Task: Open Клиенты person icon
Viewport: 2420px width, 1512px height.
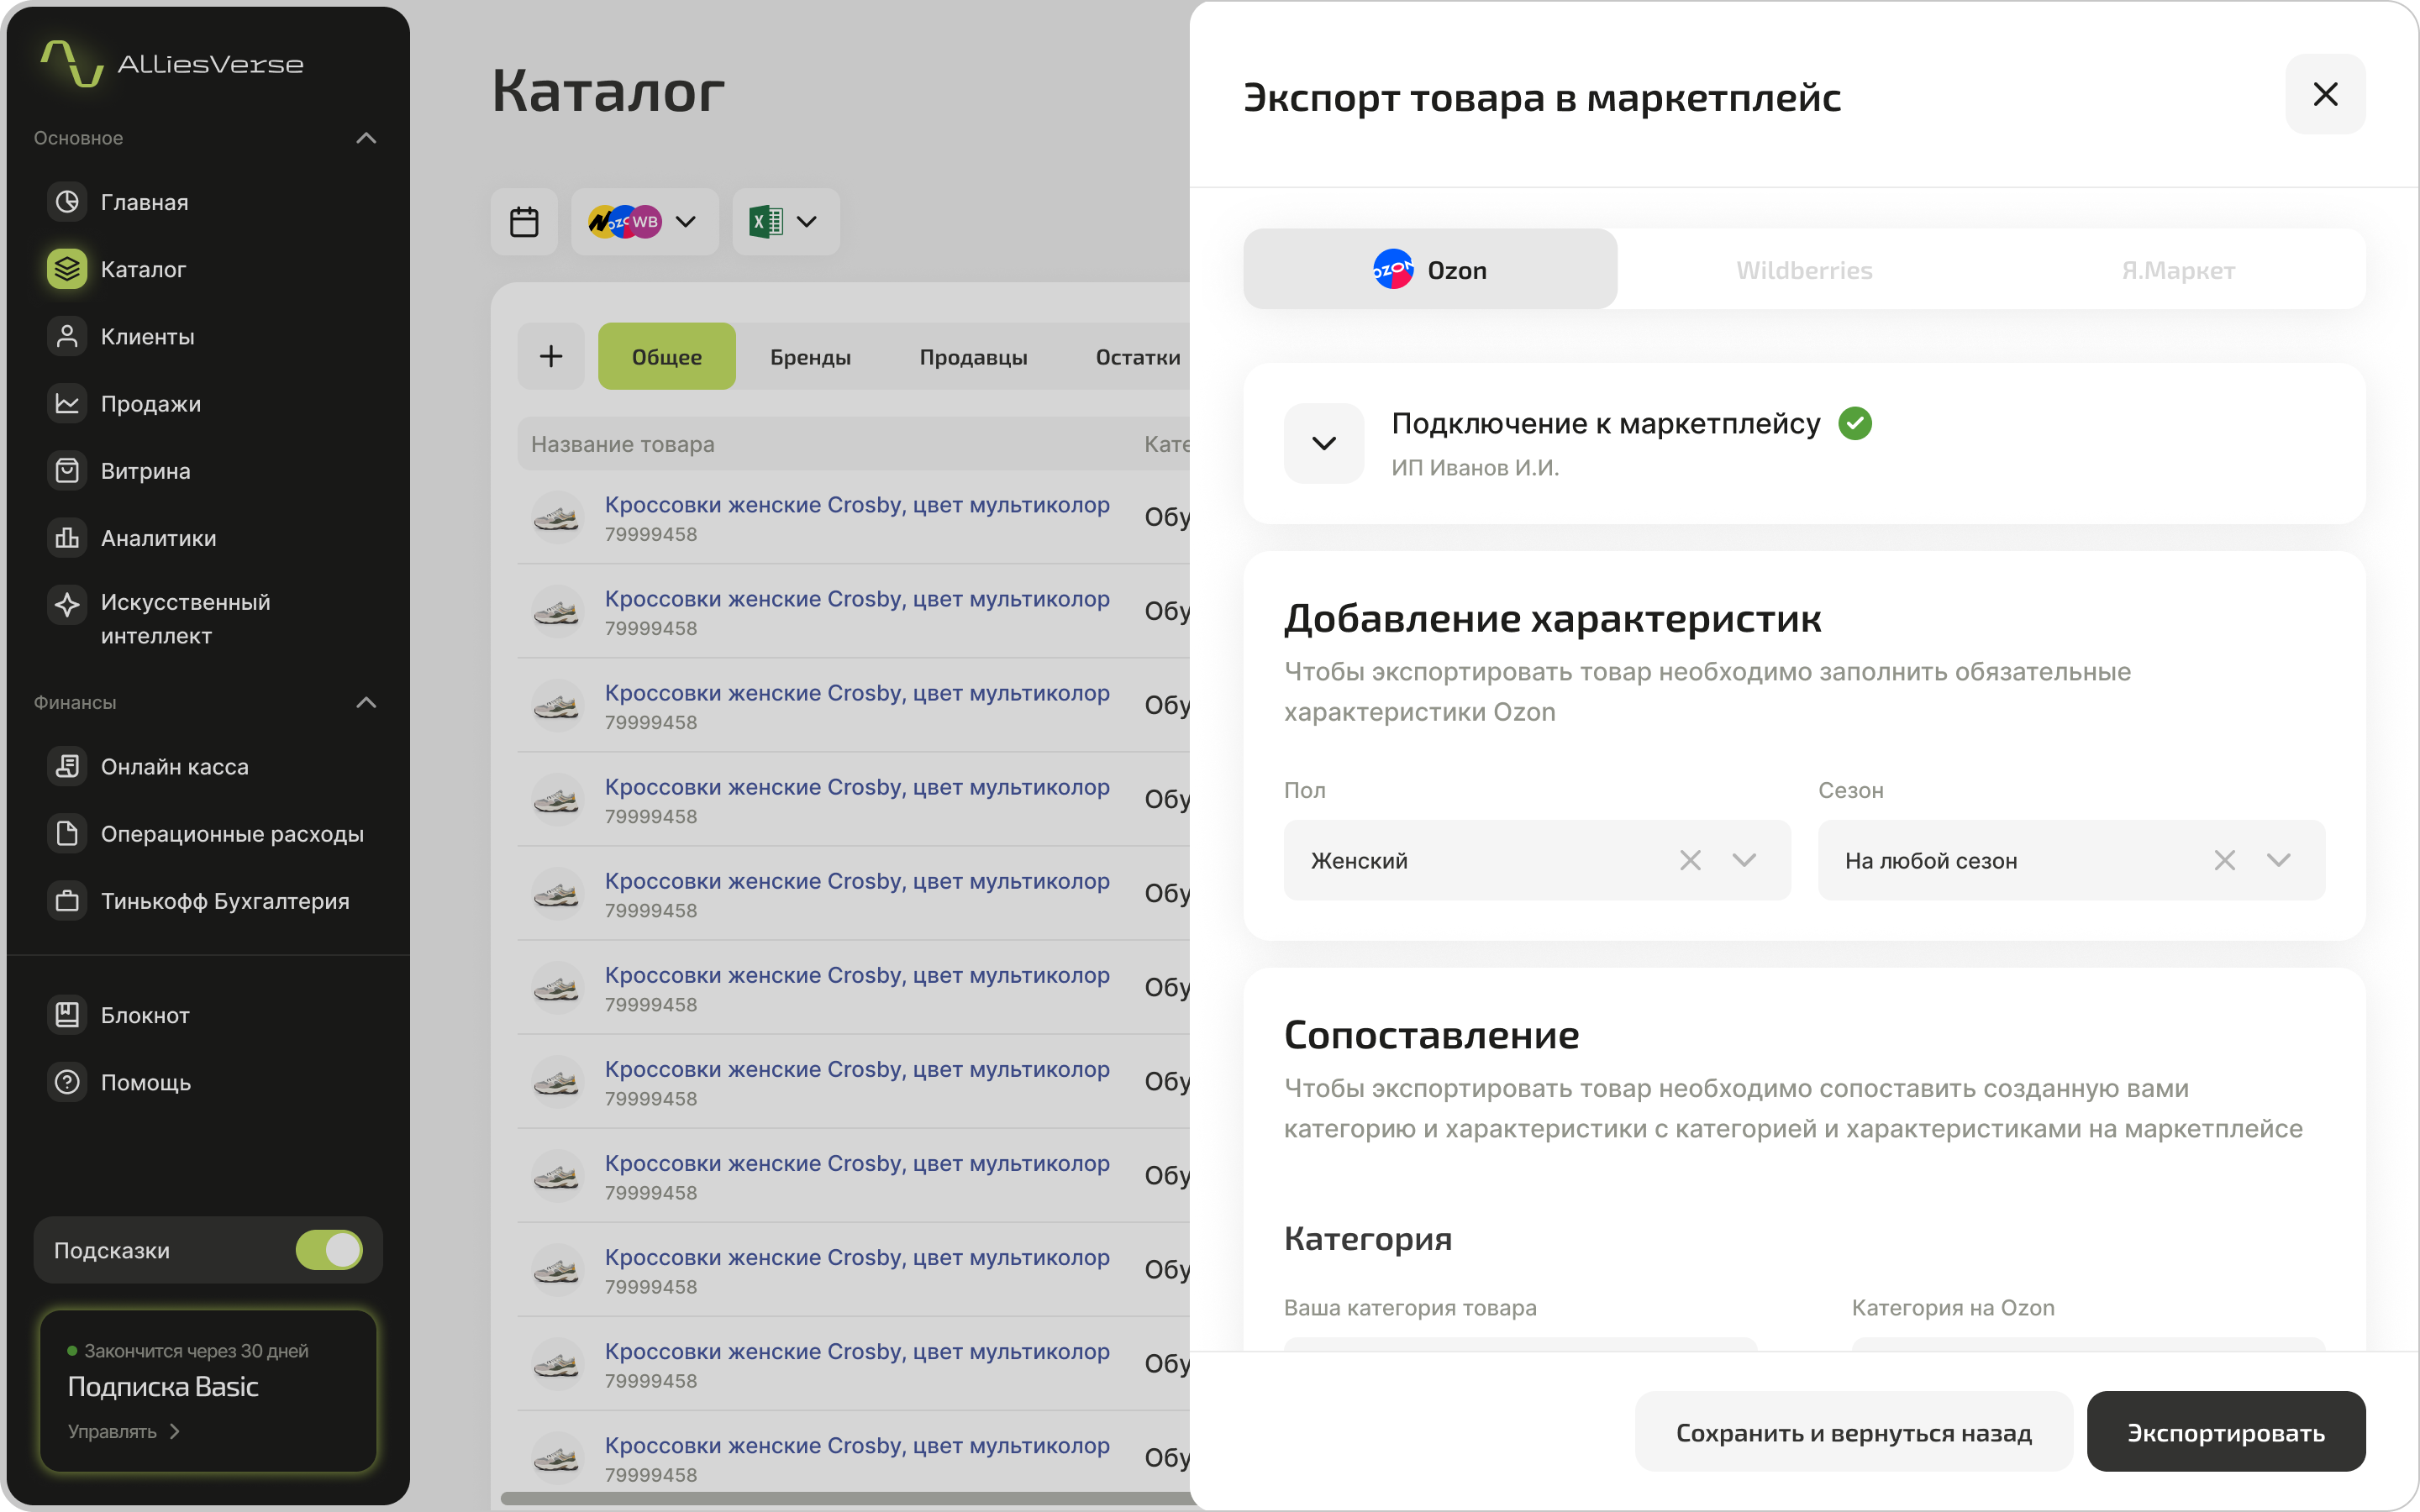Action: [67, 336]
